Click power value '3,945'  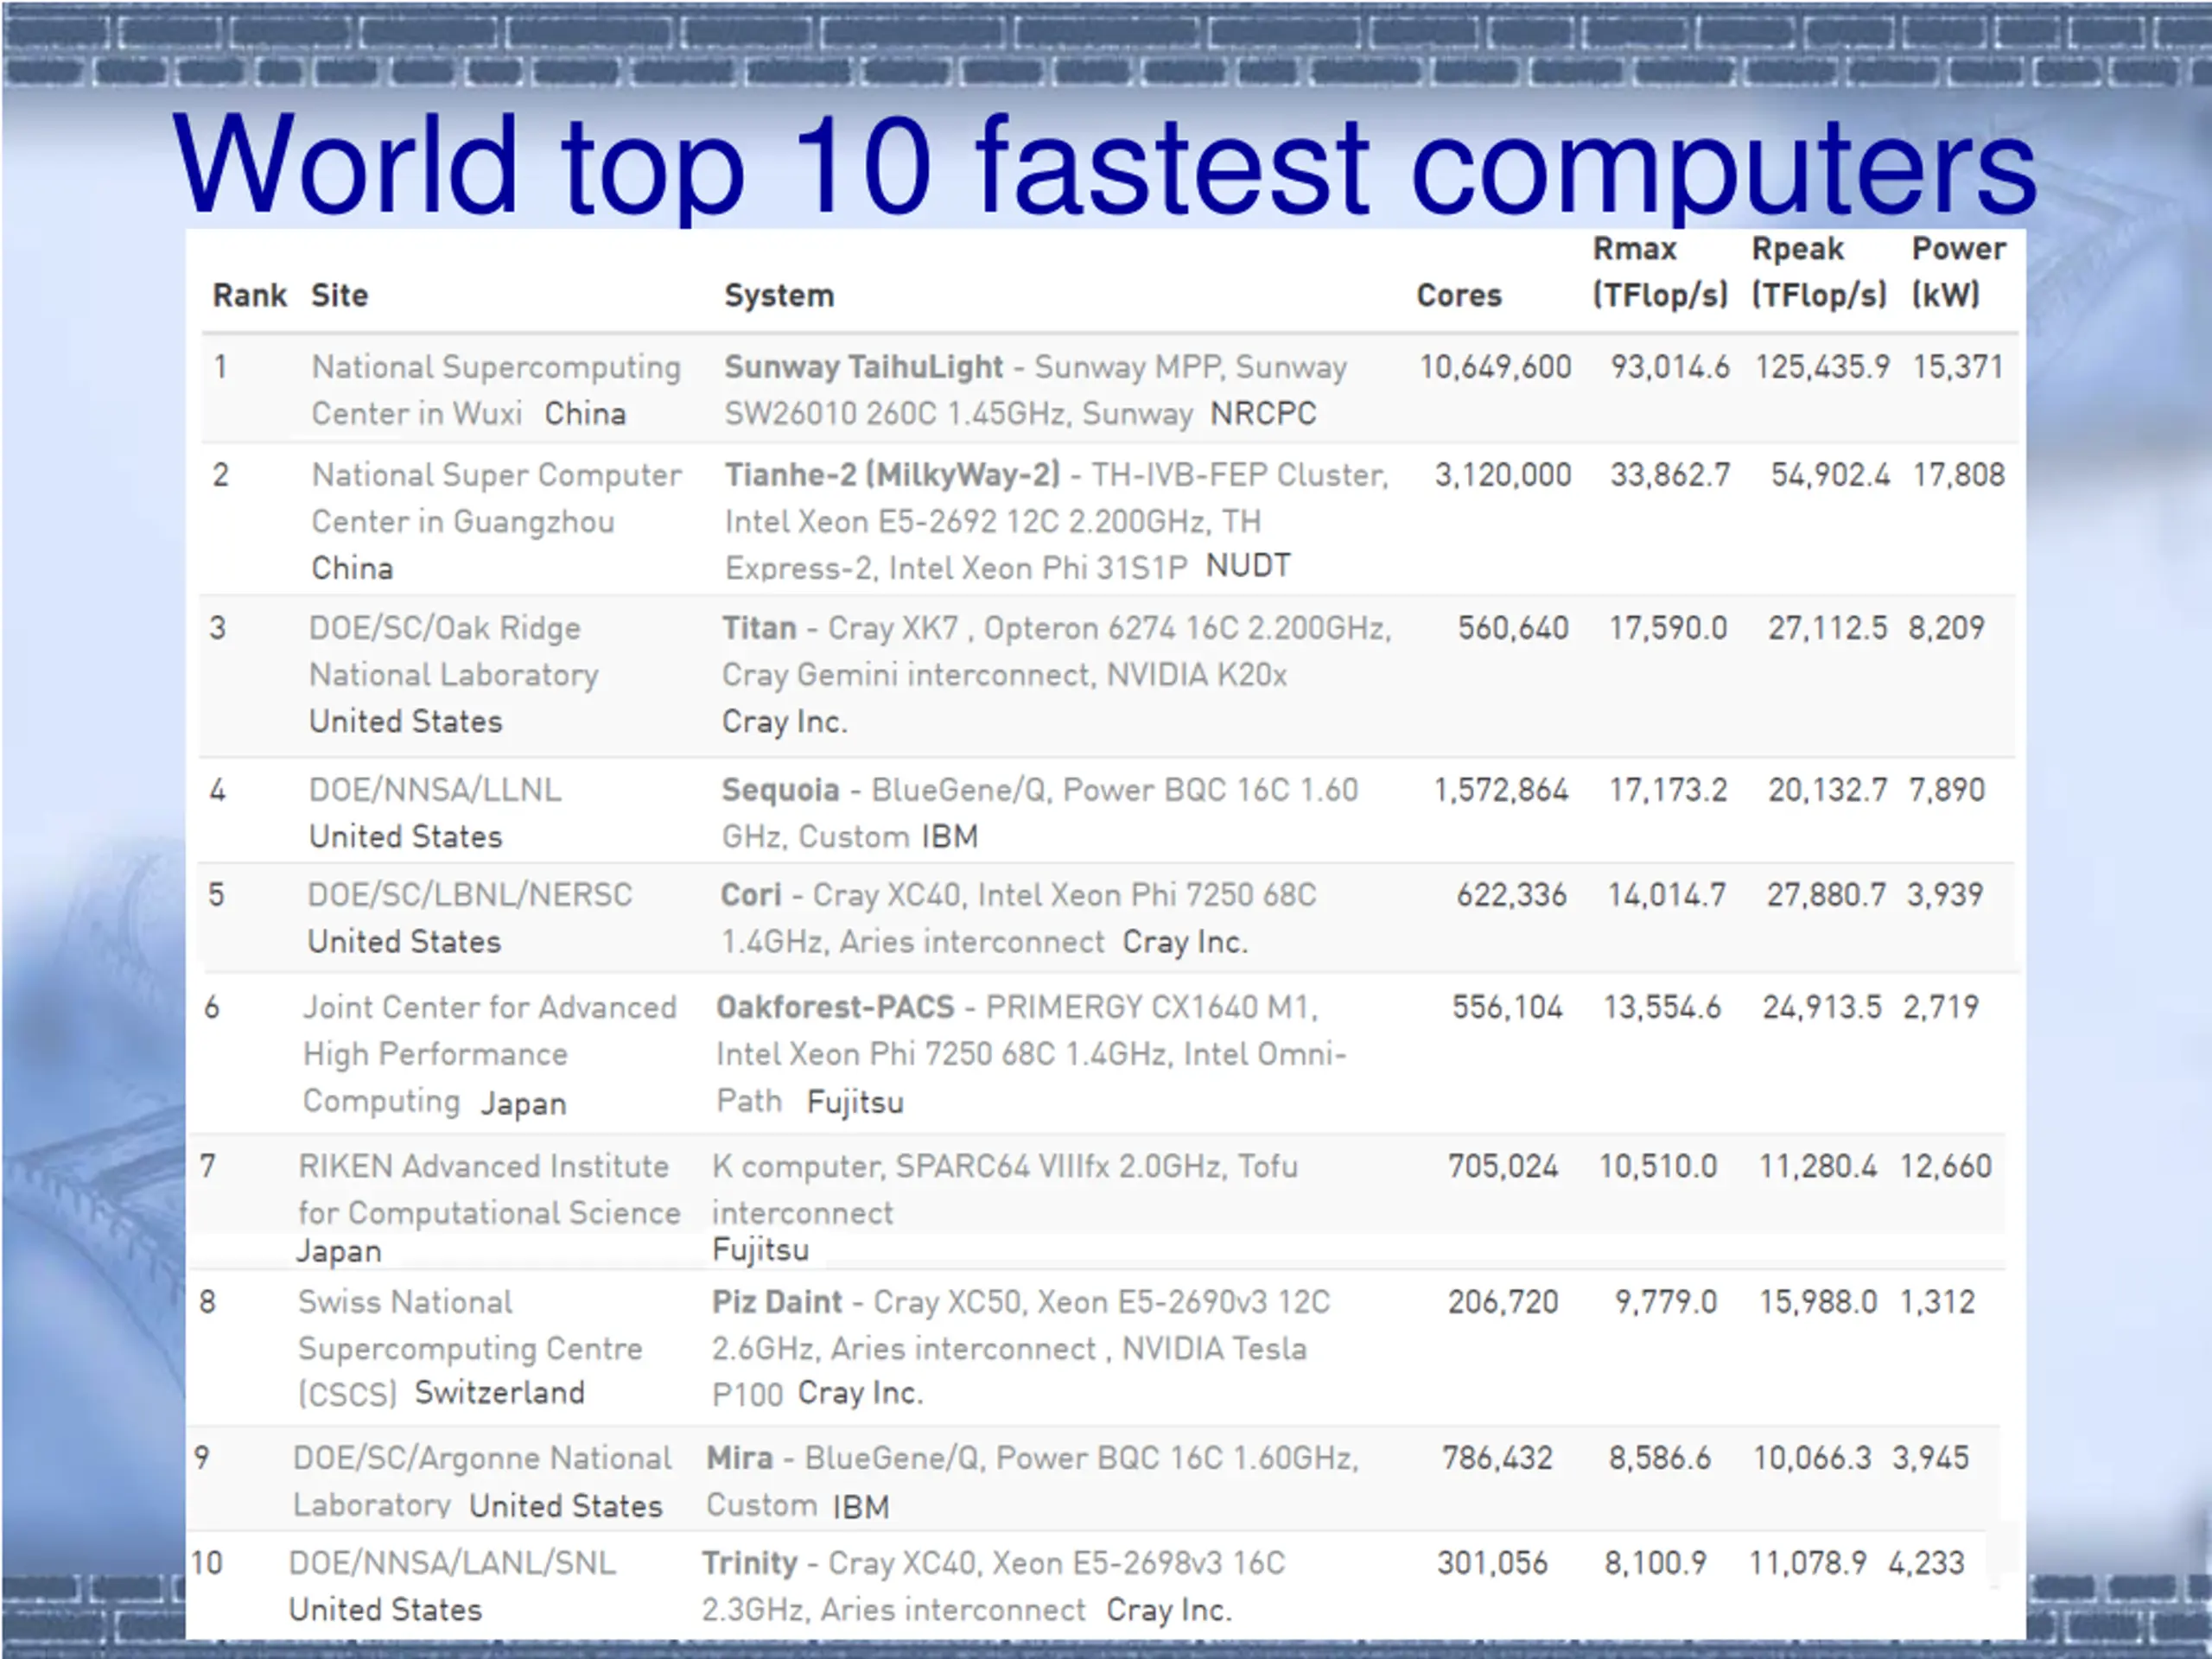click(1931, 1458)
